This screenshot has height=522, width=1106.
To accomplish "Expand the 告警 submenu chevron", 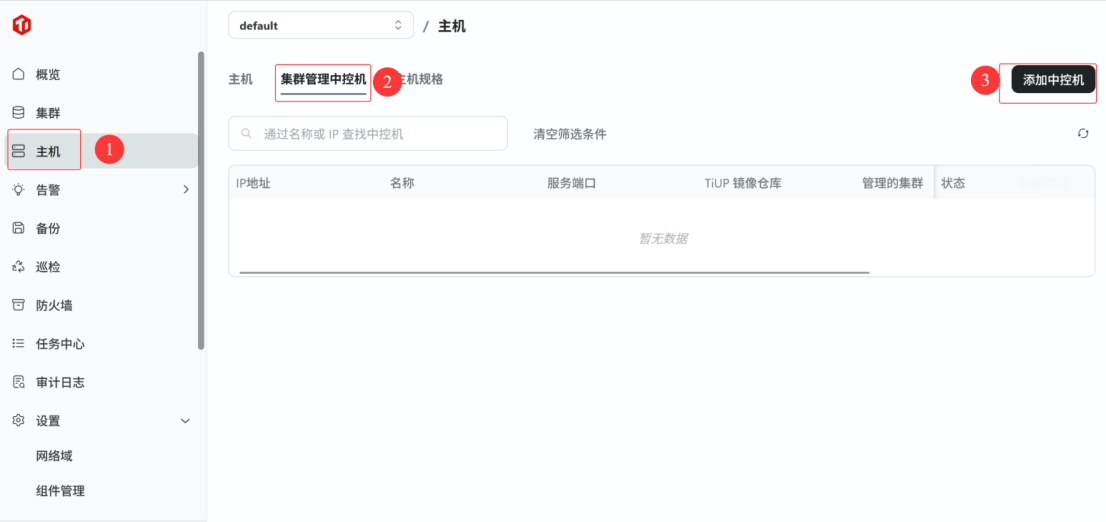I will pos(185,190).
